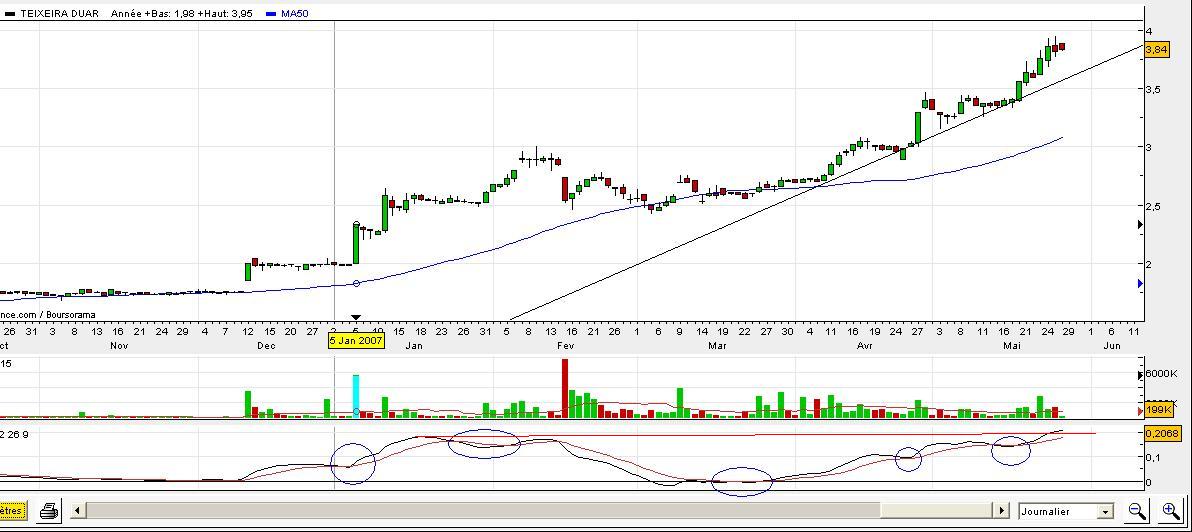
Task: Click the Avr month label on axis
Action: (864, 346)
